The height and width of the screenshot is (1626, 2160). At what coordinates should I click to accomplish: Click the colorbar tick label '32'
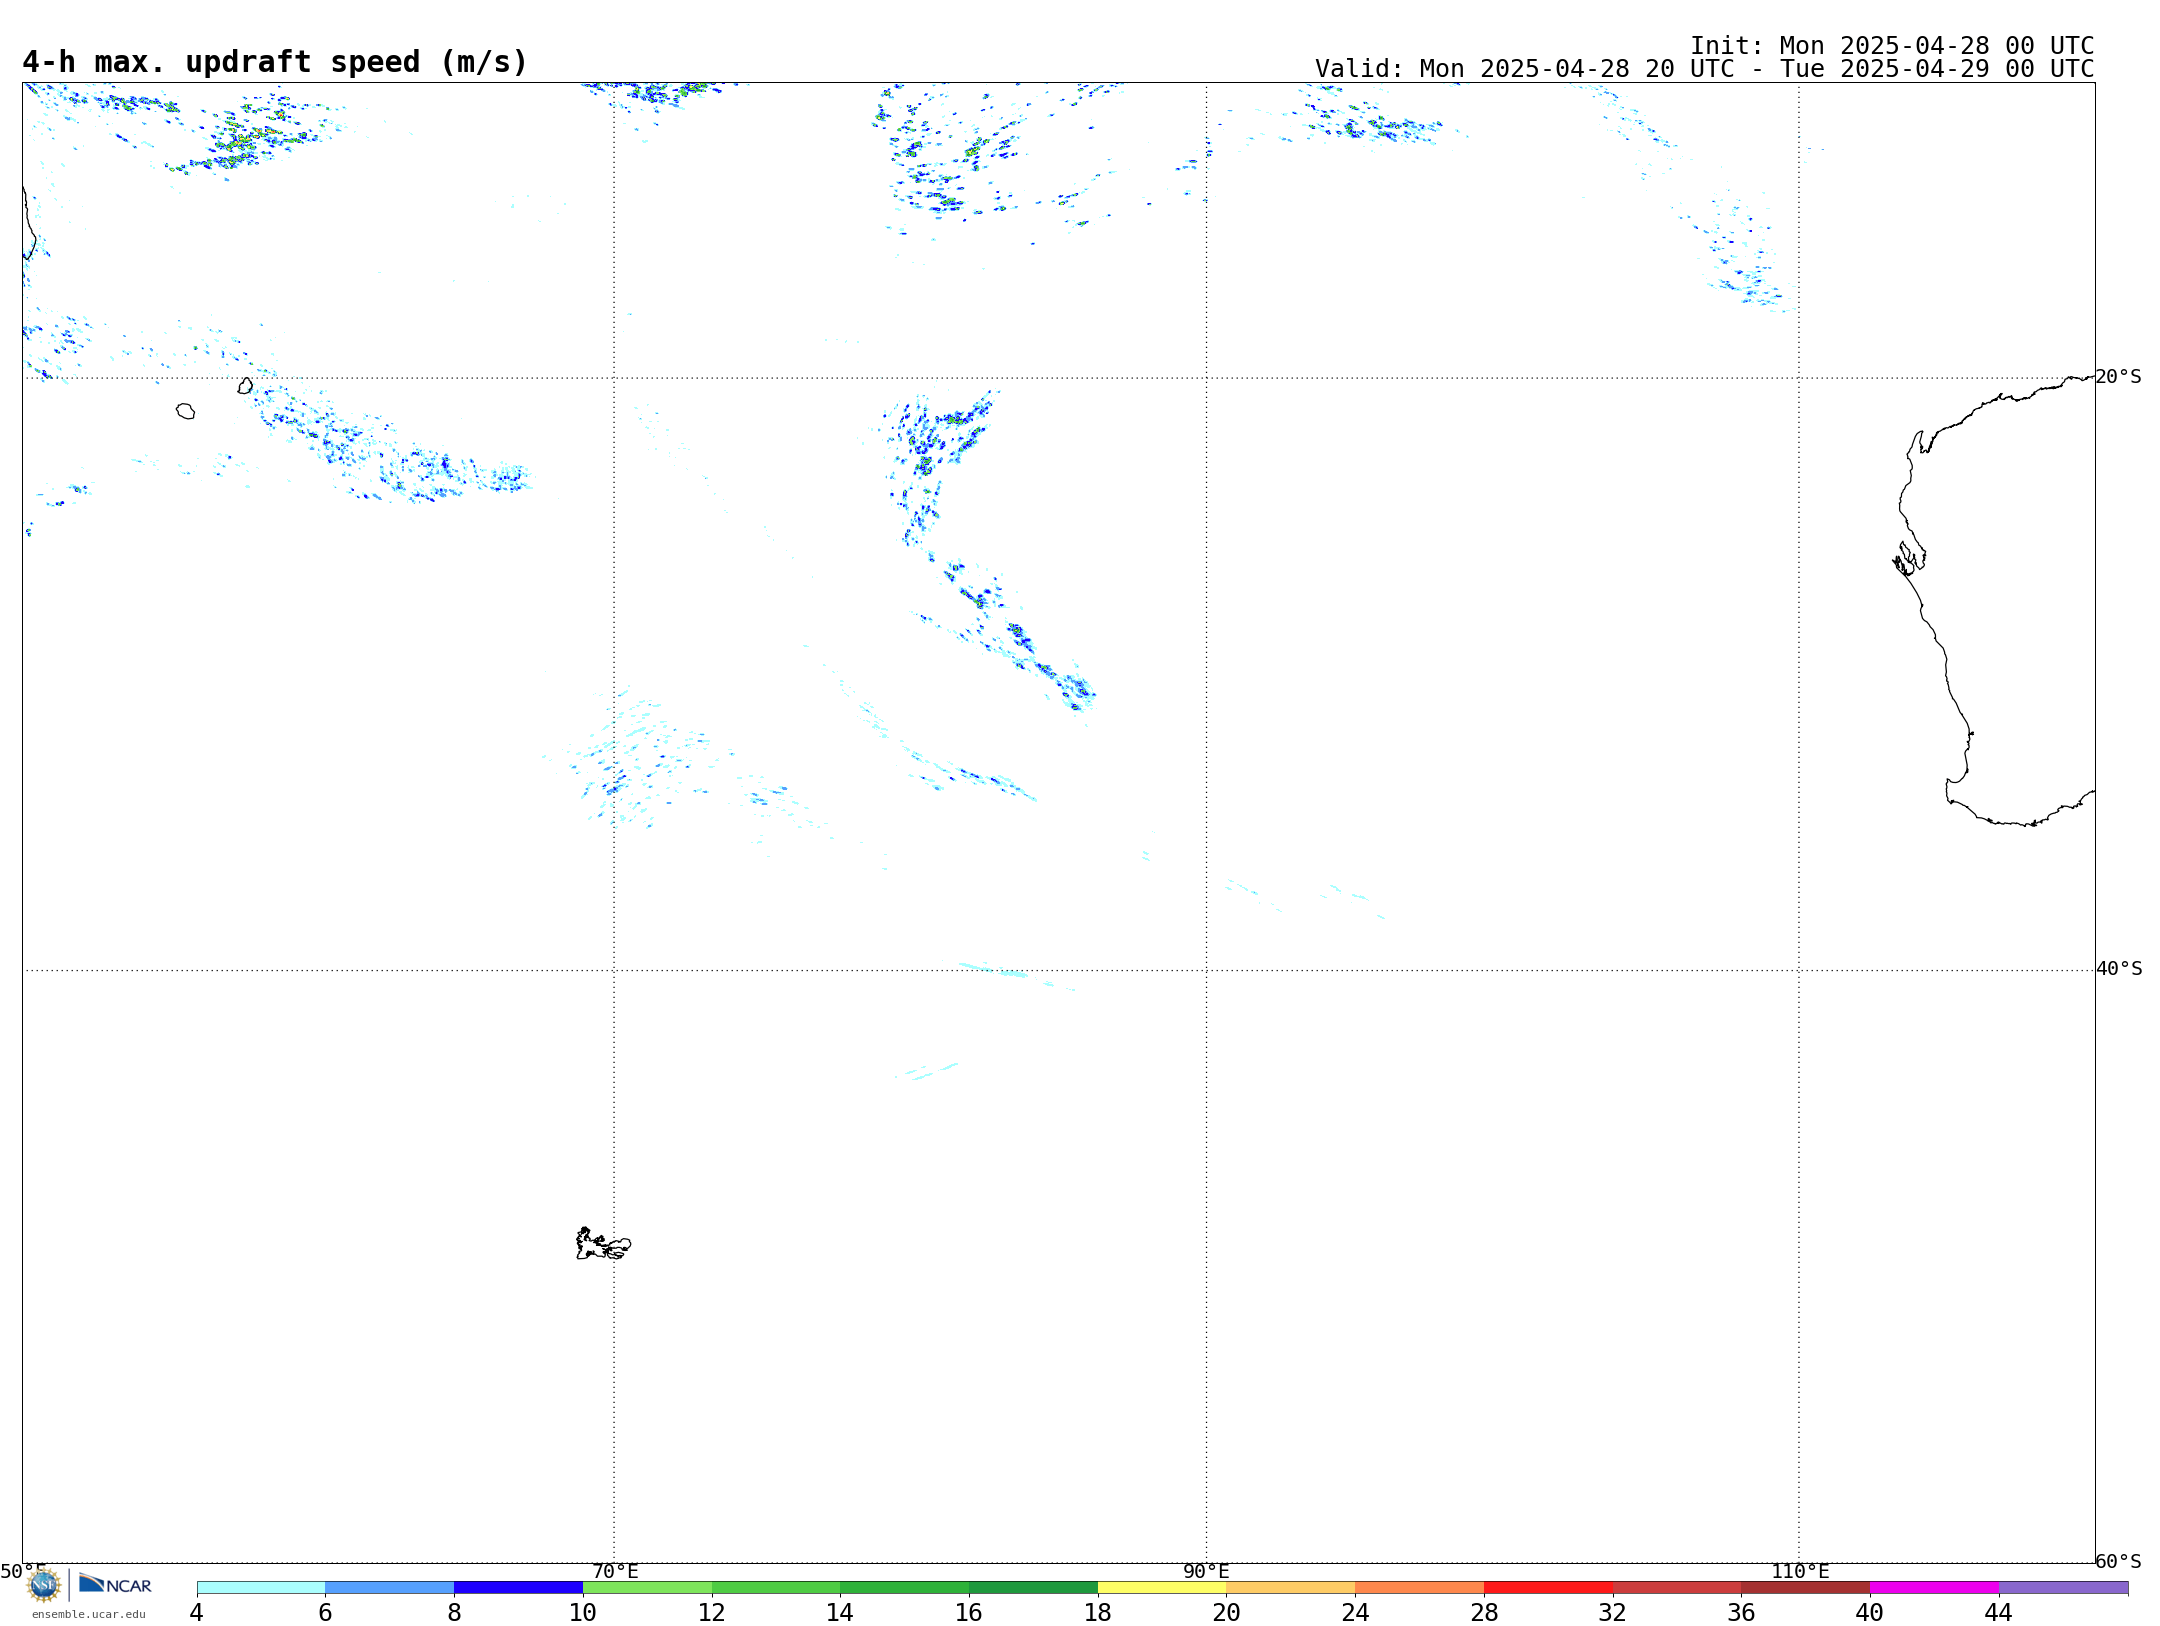point(1613,1613)
